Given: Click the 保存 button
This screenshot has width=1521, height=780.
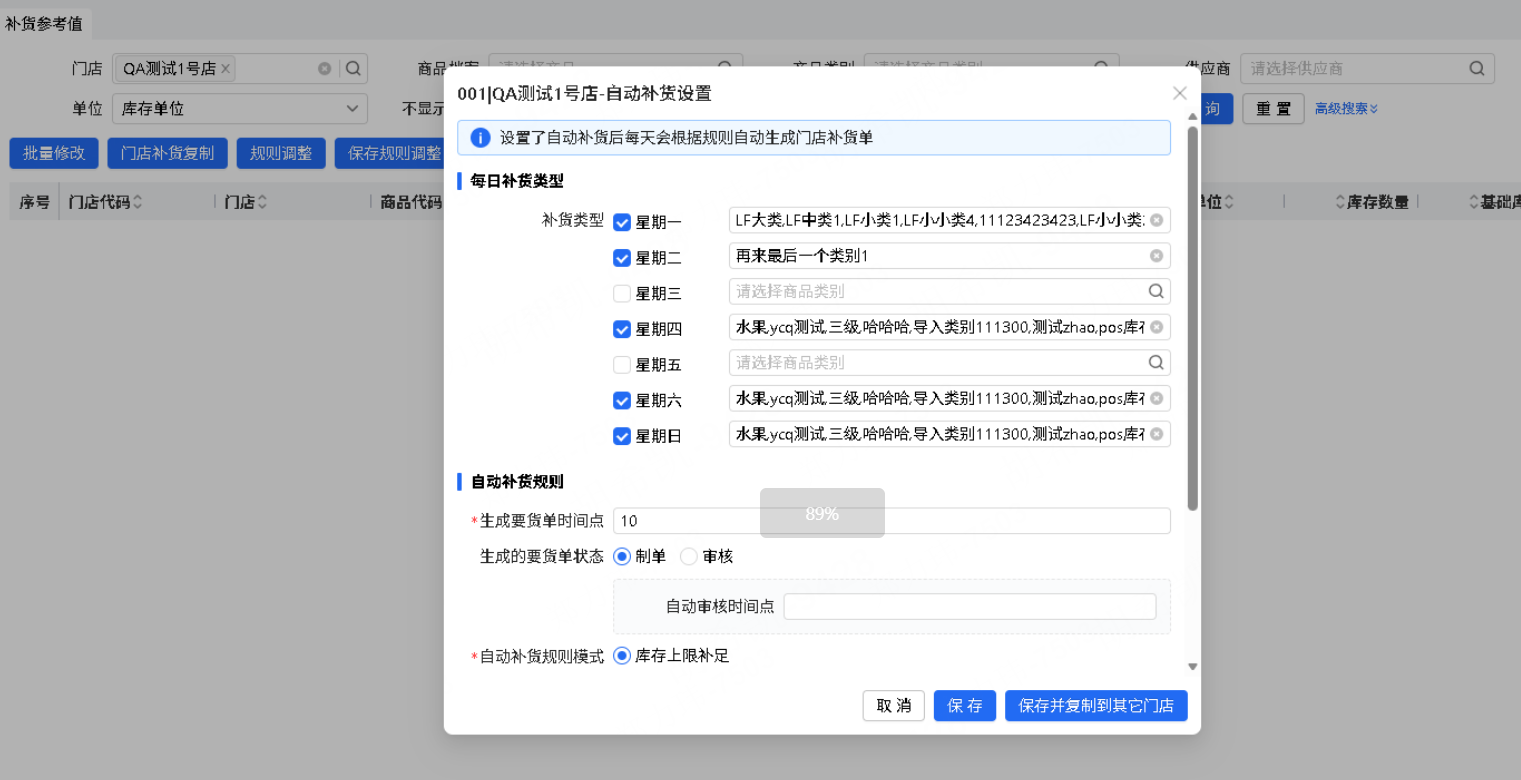Looking at the screenshot, I should coord(964,706).
